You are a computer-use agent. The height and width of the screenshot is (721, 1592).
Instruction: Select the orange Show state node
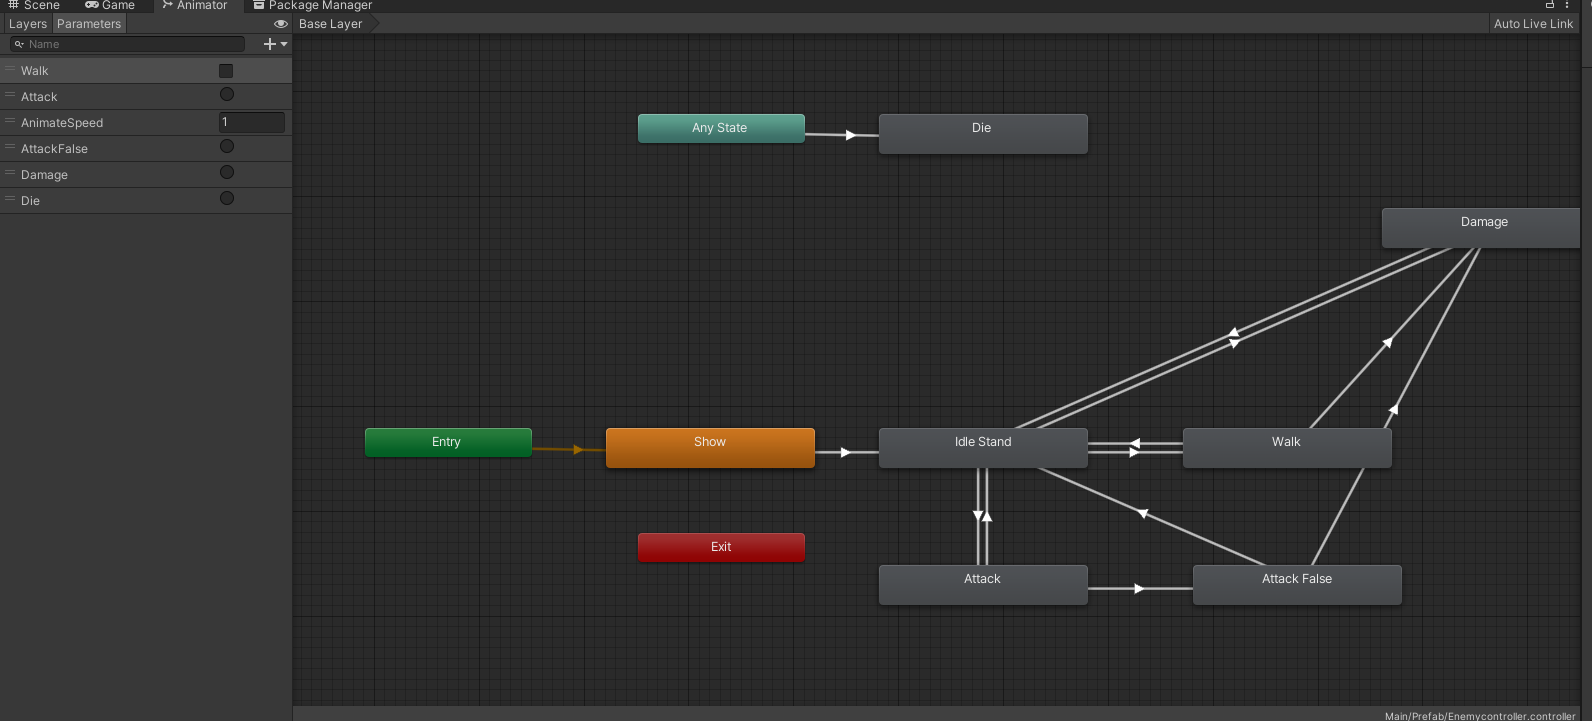tap(710, 448)
